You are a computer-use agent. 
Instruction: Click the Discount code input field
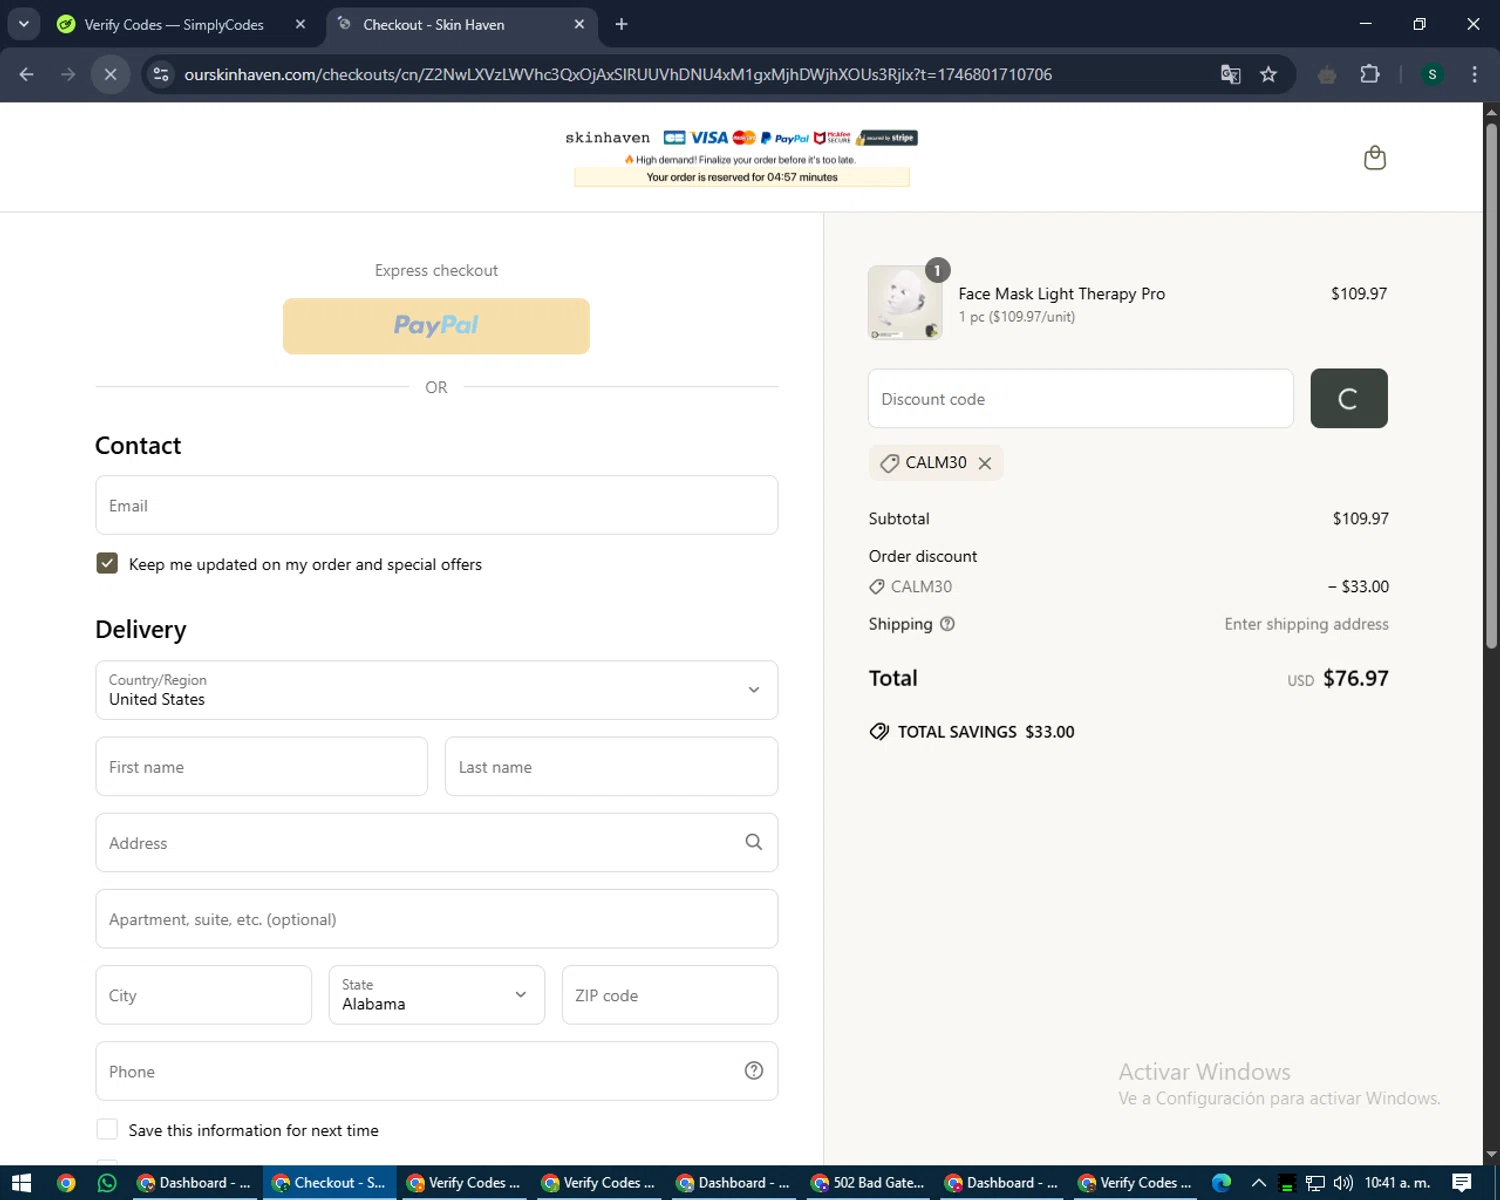click(1080, 399)
